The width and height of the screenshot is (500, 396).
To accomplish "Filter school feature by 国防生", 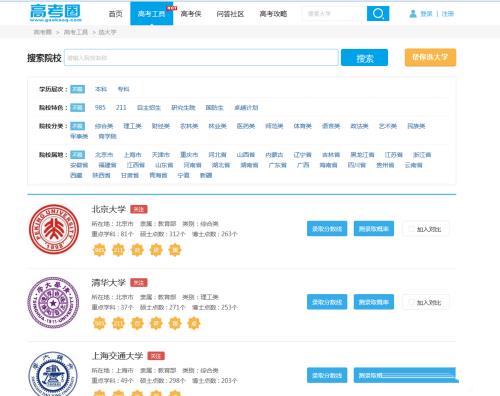I will coord(214,108).
